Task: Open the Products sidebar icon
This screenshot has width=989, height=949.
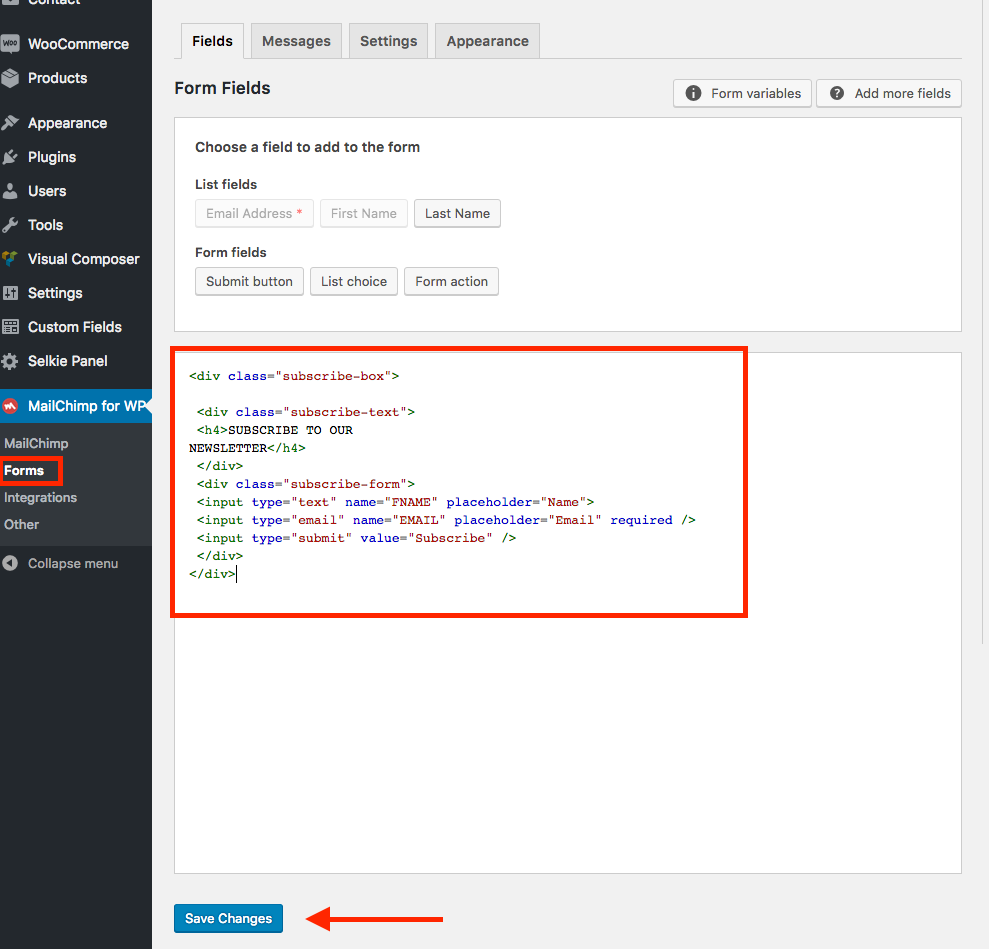Action: (x=16, y=78)
